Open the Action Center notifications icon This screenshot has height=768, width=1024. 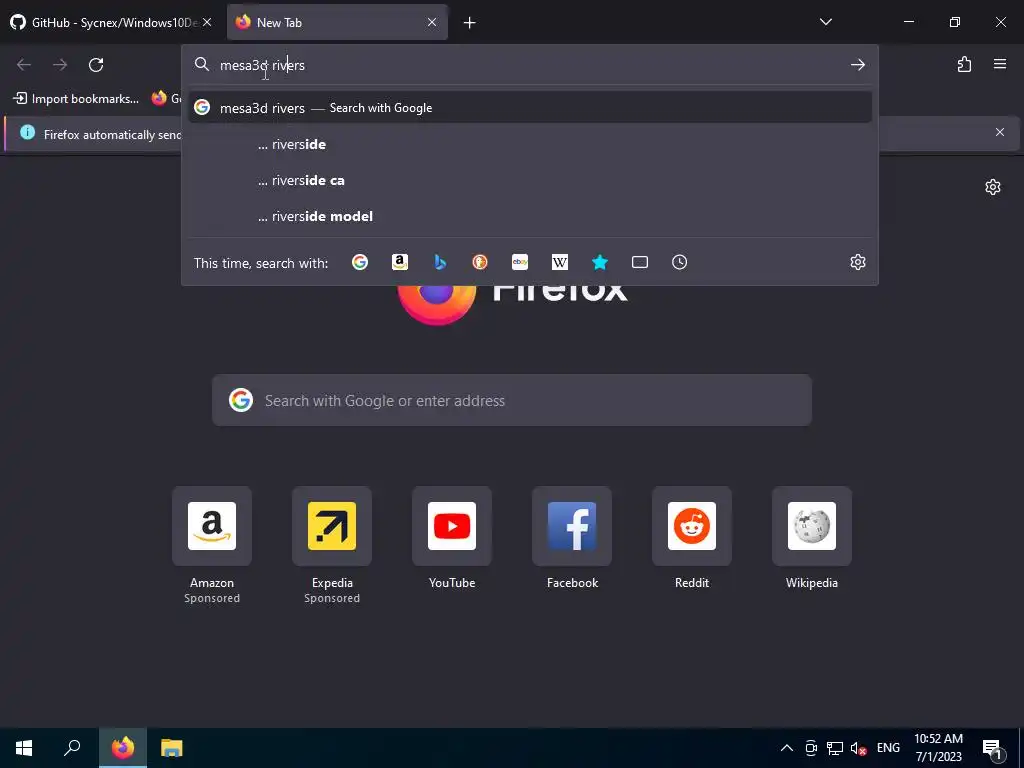point(993,748)
